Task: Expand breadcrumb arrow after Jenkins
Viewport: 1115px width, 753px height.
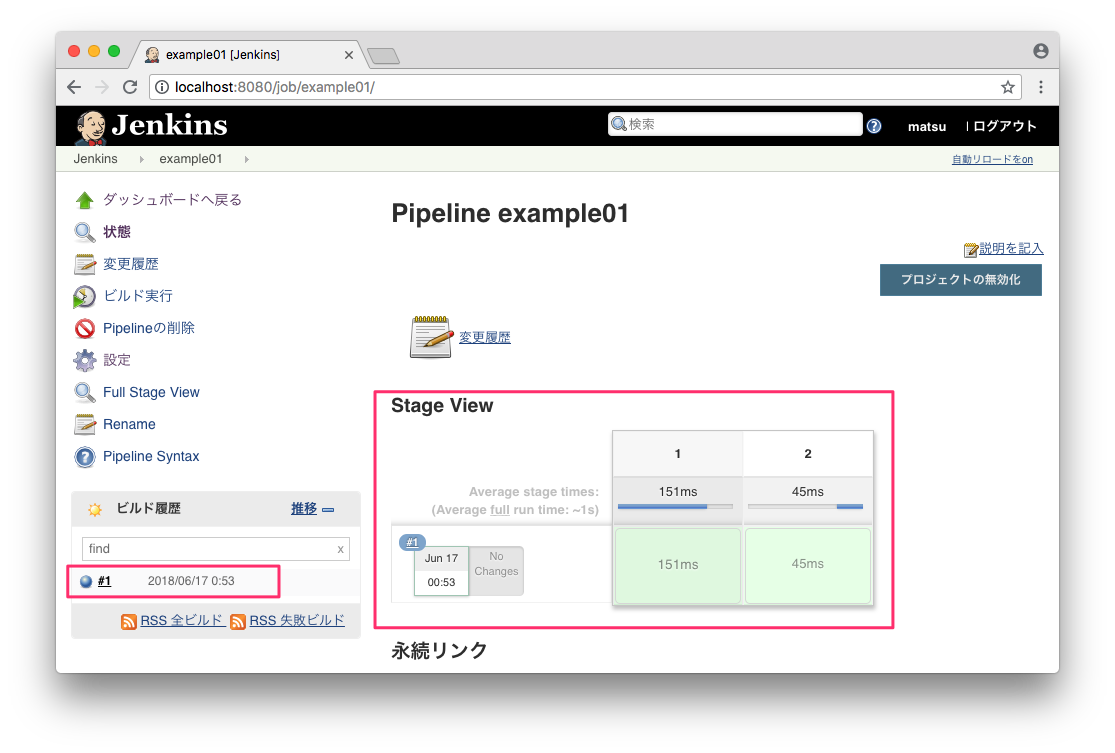Action: [x=141, y=160]
